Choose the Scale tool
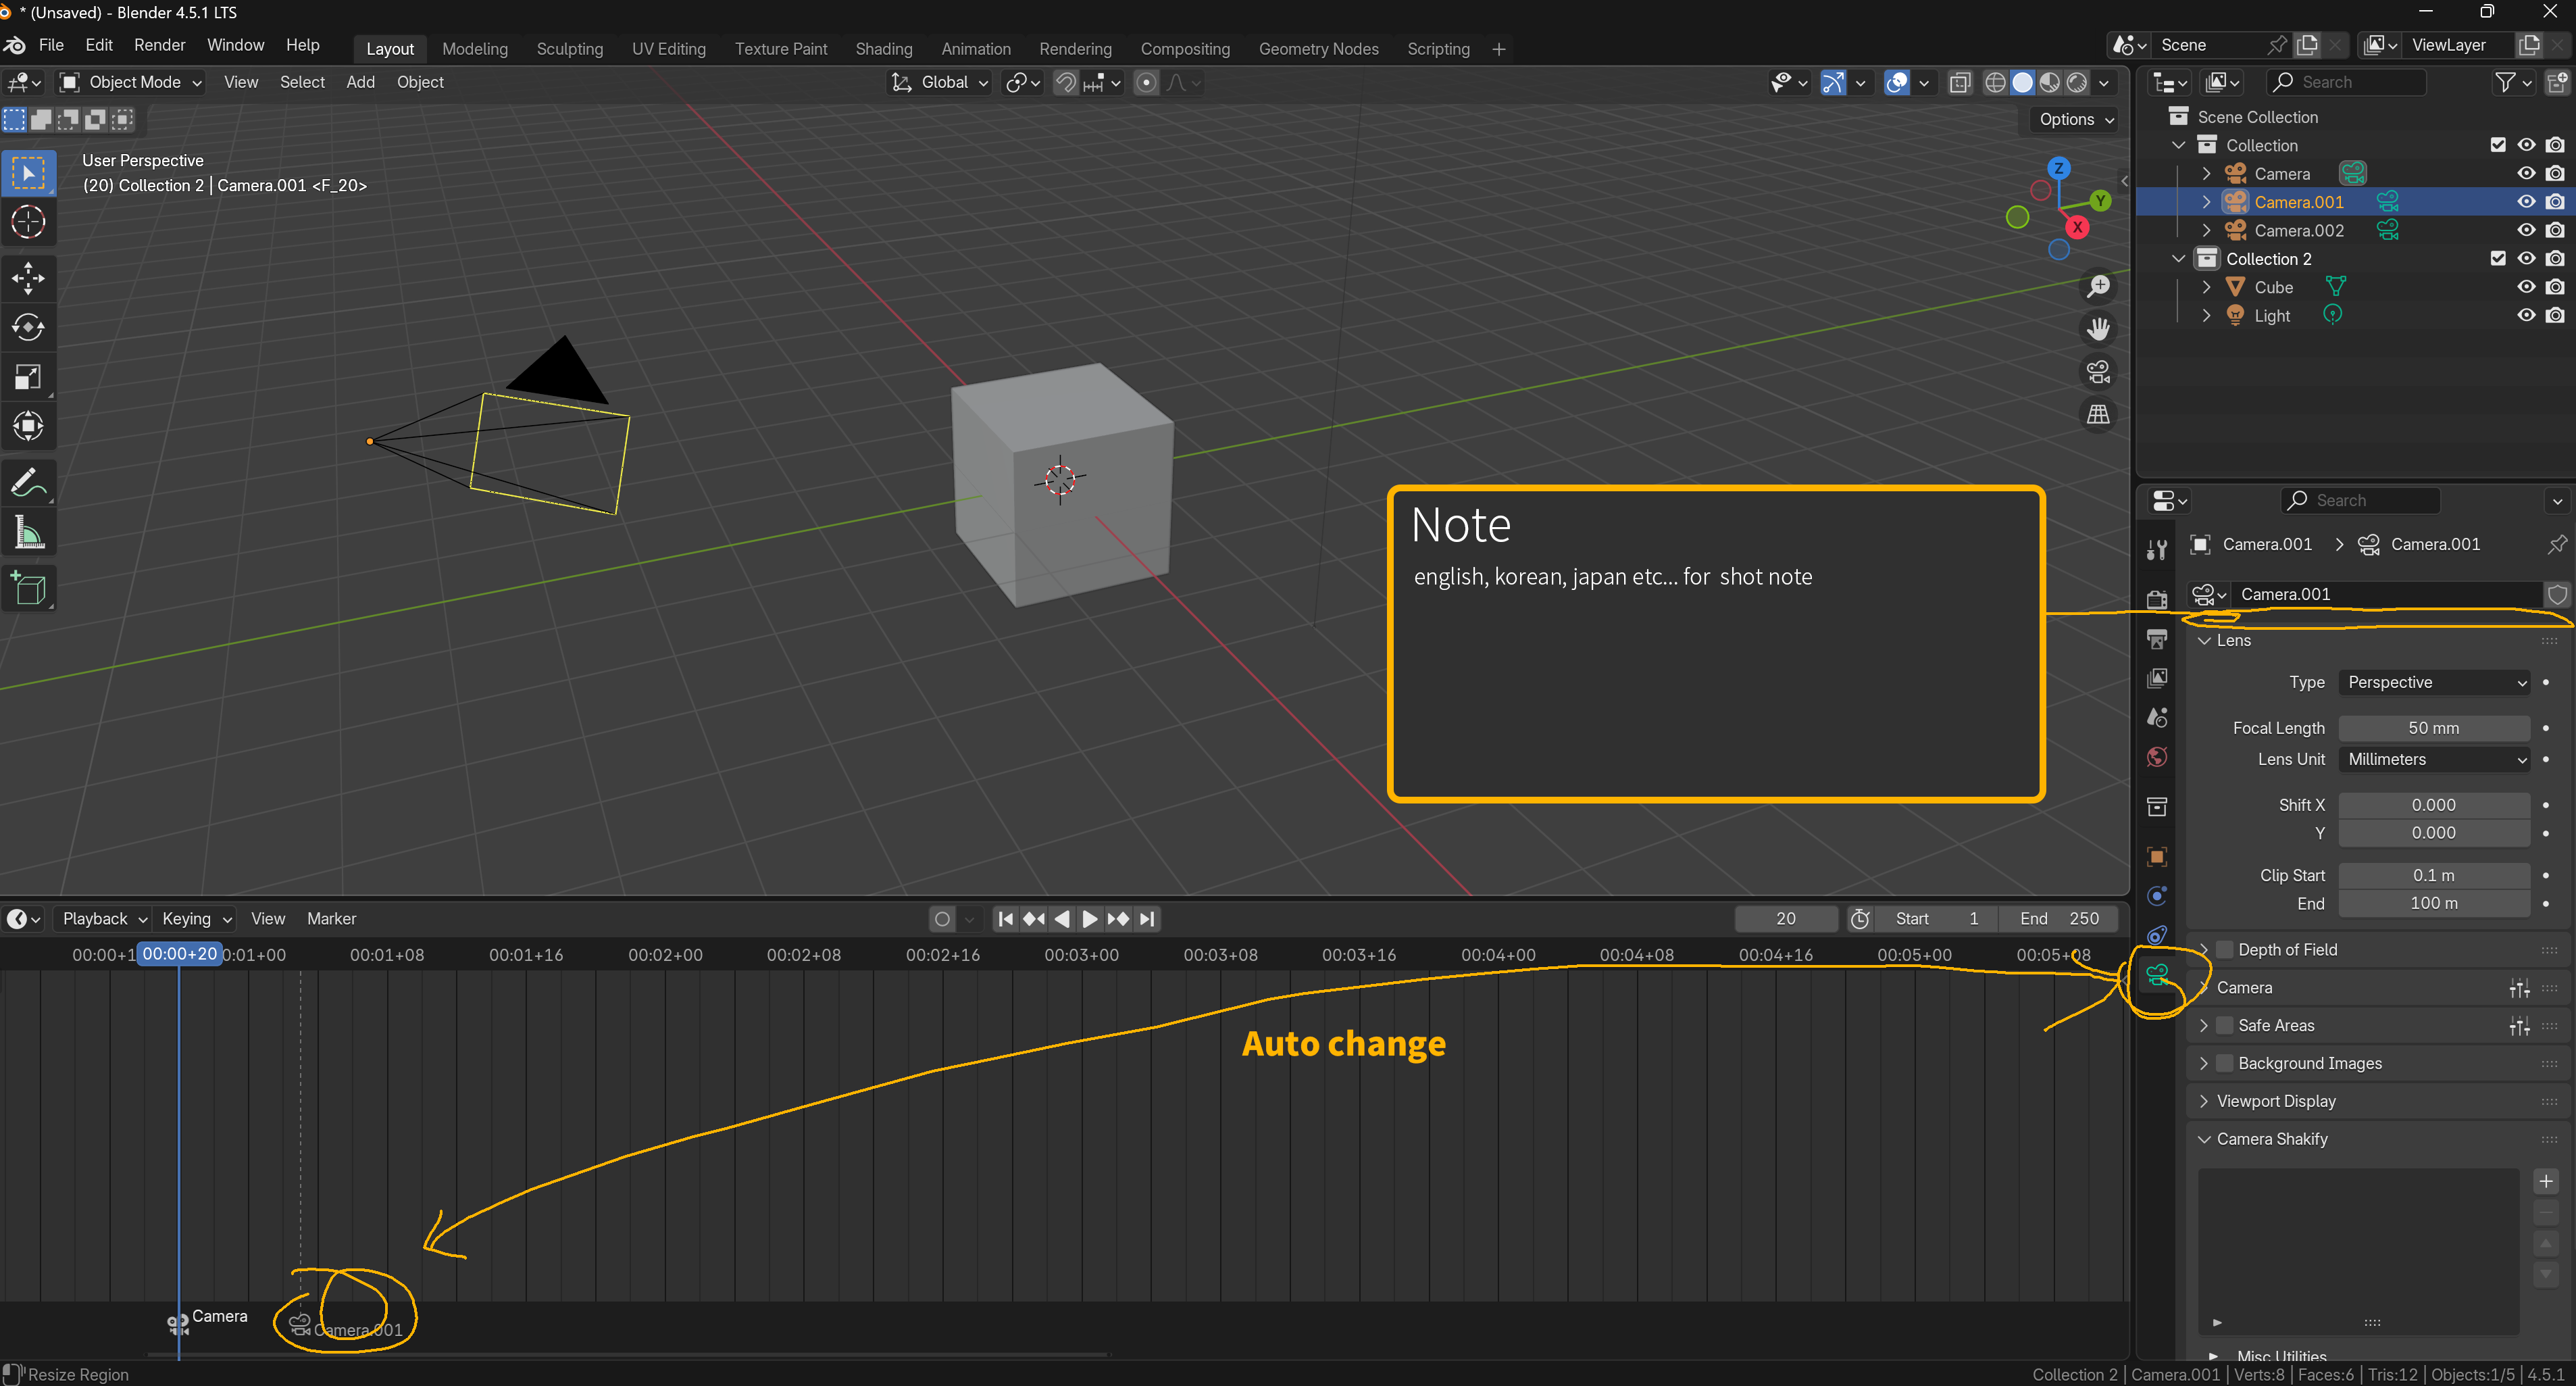 28,377
